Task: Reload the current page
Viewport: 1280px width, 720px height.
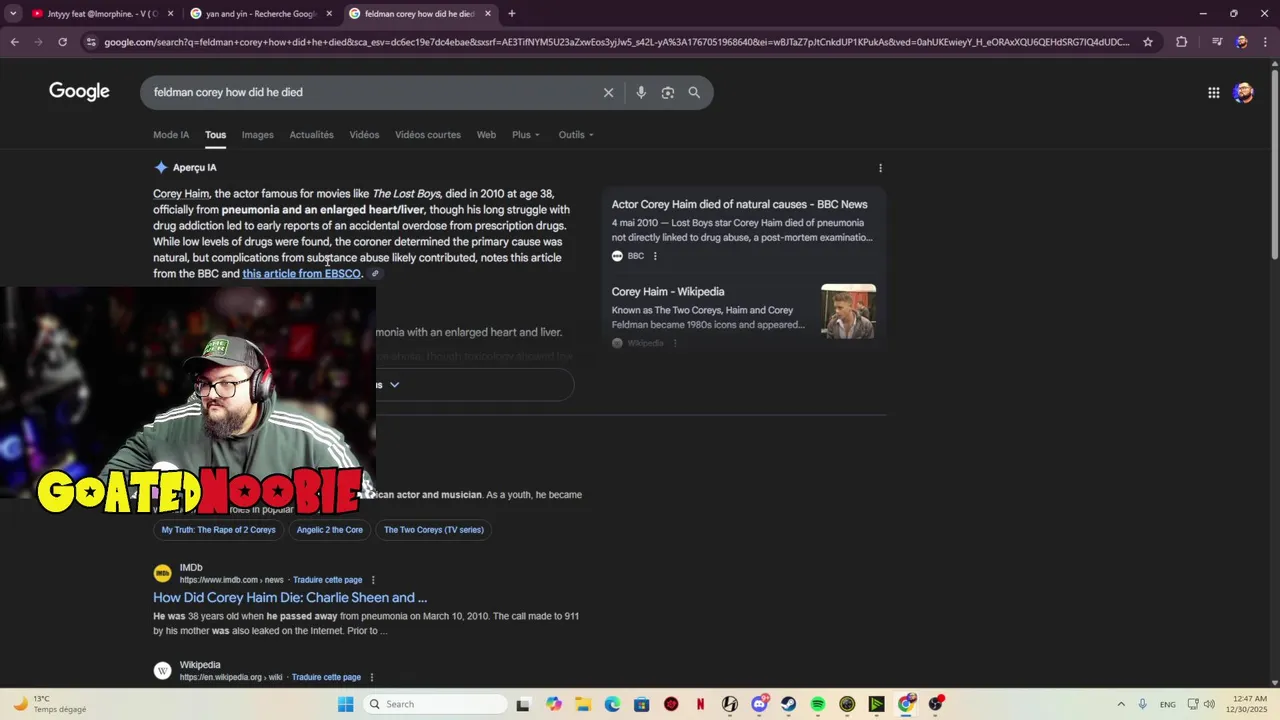Action: tap(62, 42)
